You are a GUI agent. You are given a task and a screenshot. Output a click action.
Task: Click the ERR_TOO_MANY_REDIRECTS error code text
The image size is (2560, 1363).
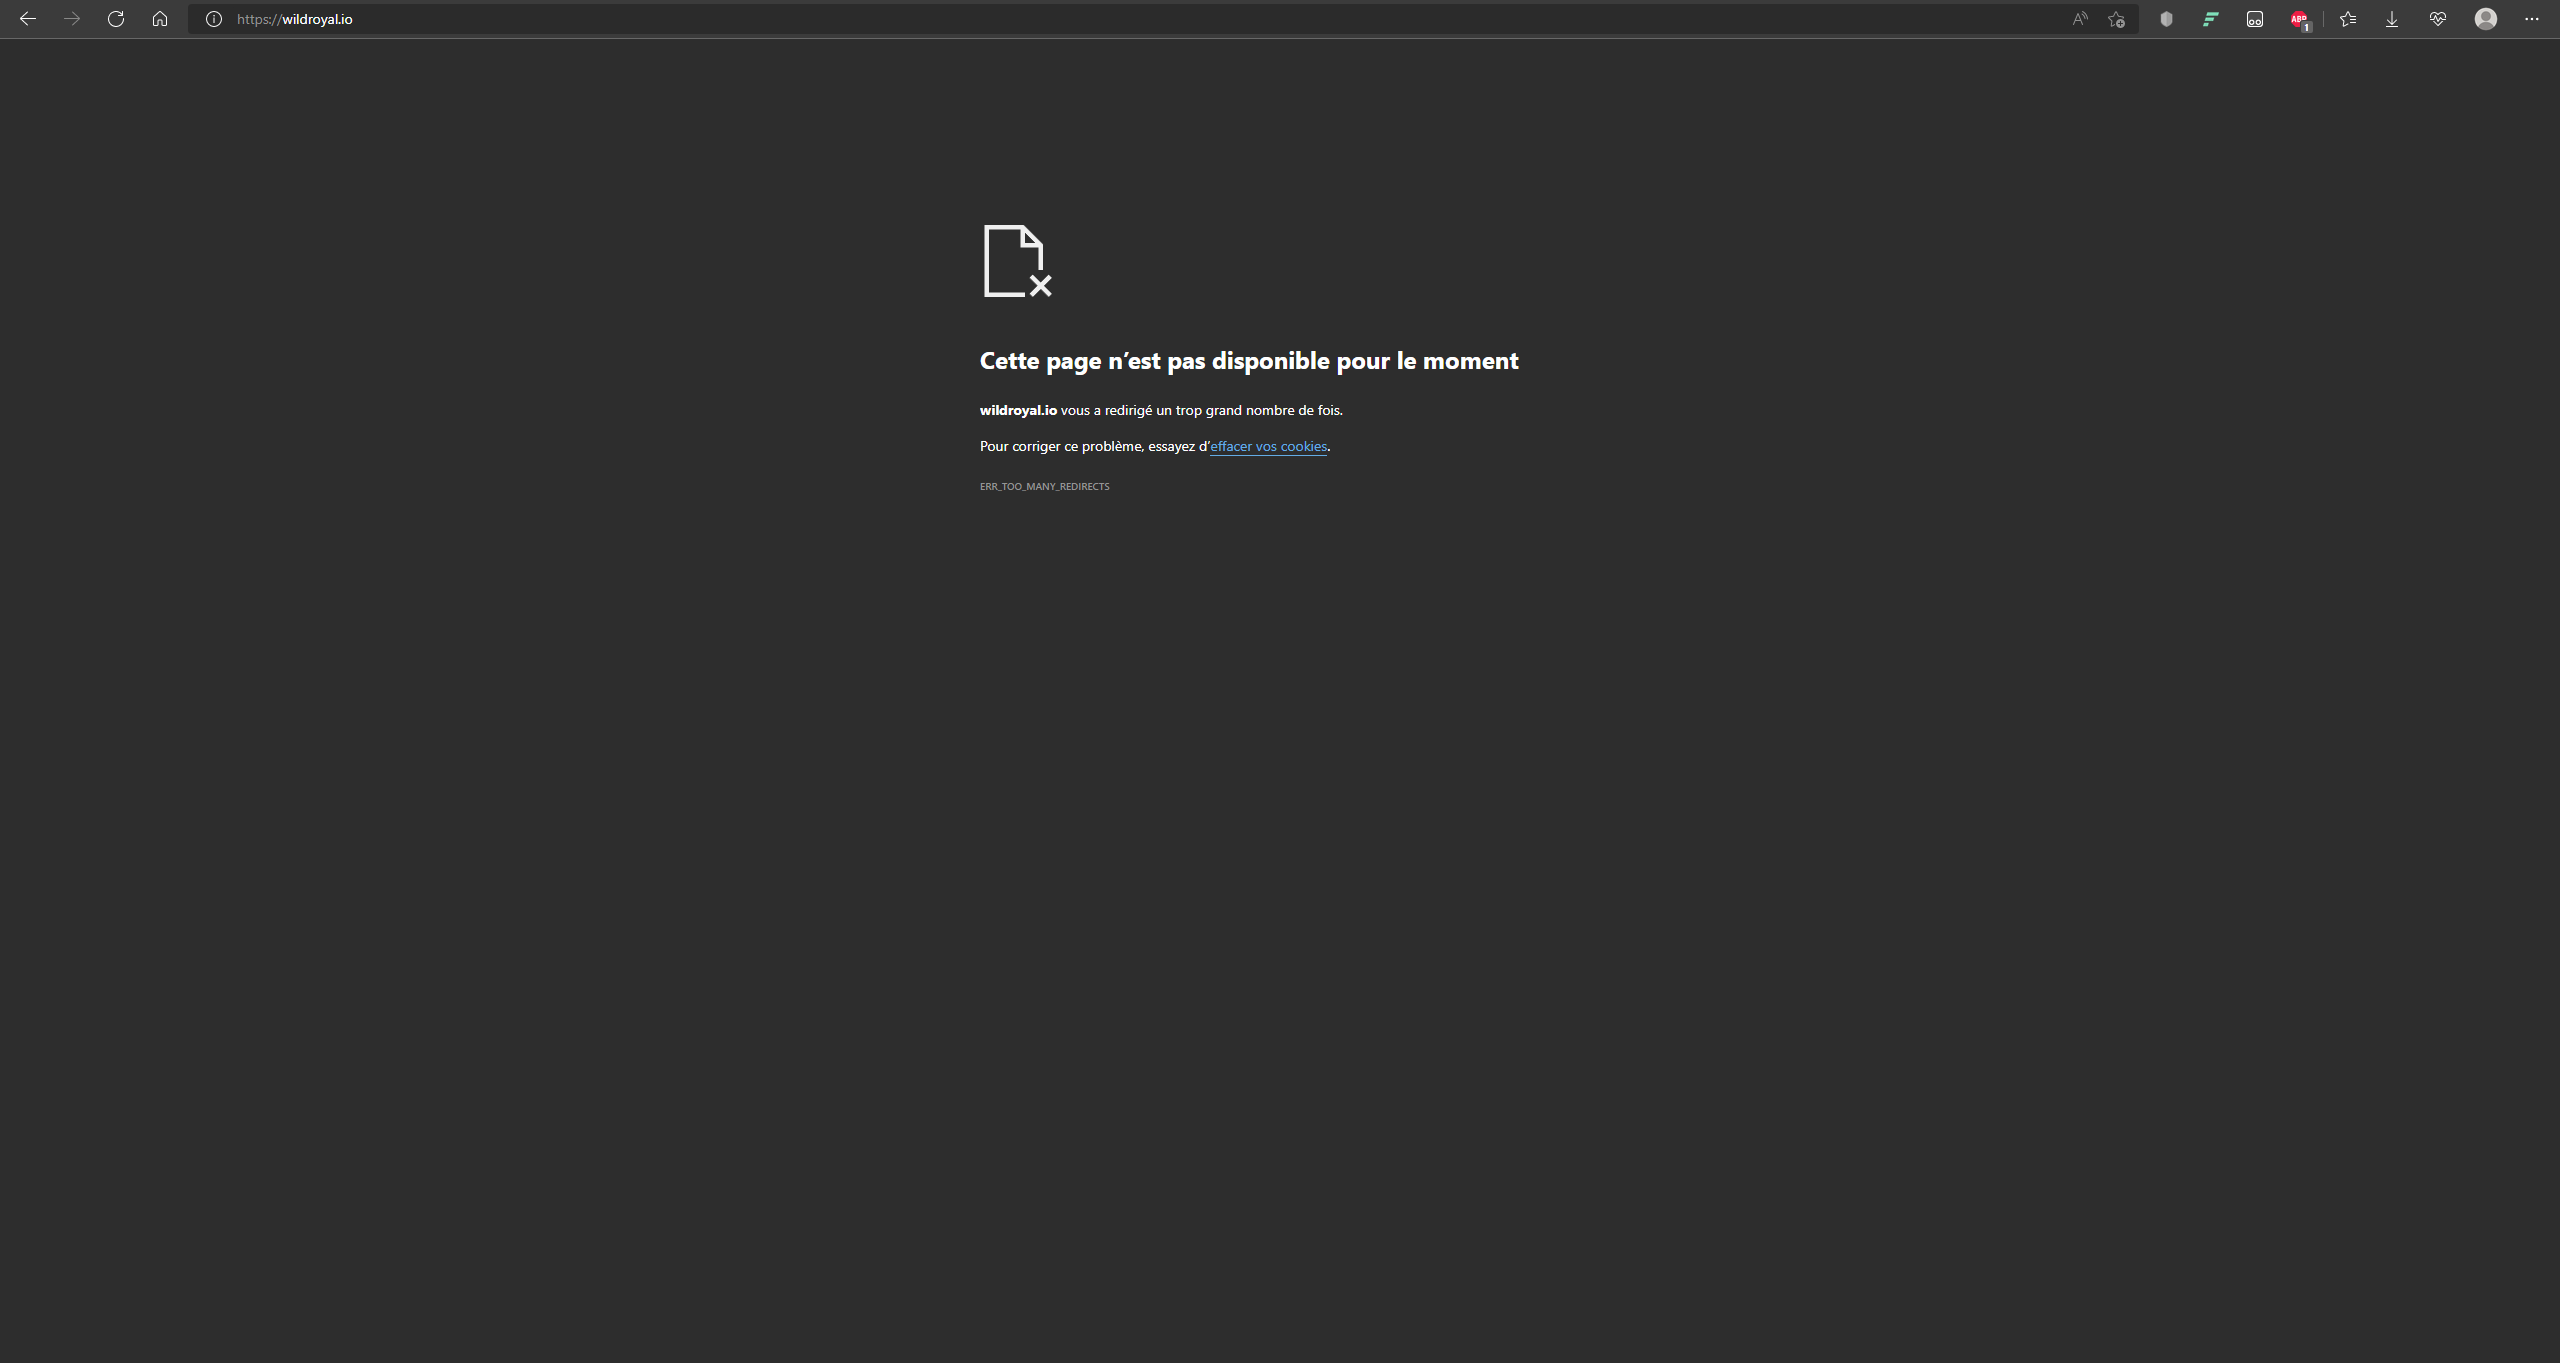[x=1044, y=487]
